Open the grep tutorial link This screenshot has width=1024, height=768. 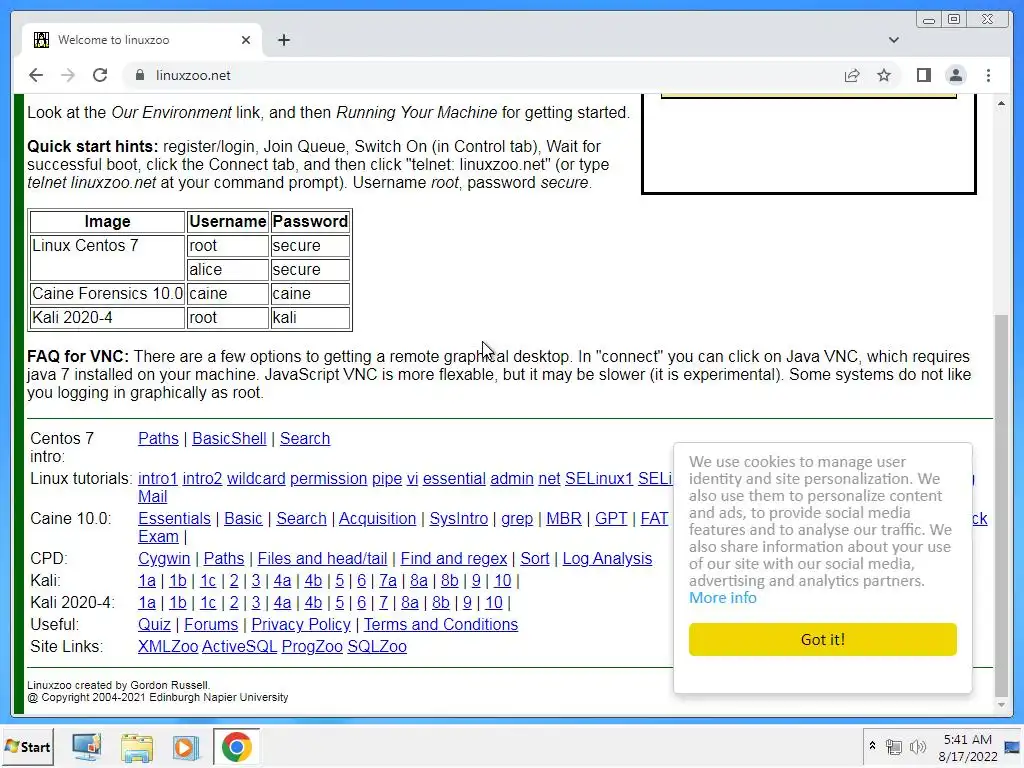point(517,519)
